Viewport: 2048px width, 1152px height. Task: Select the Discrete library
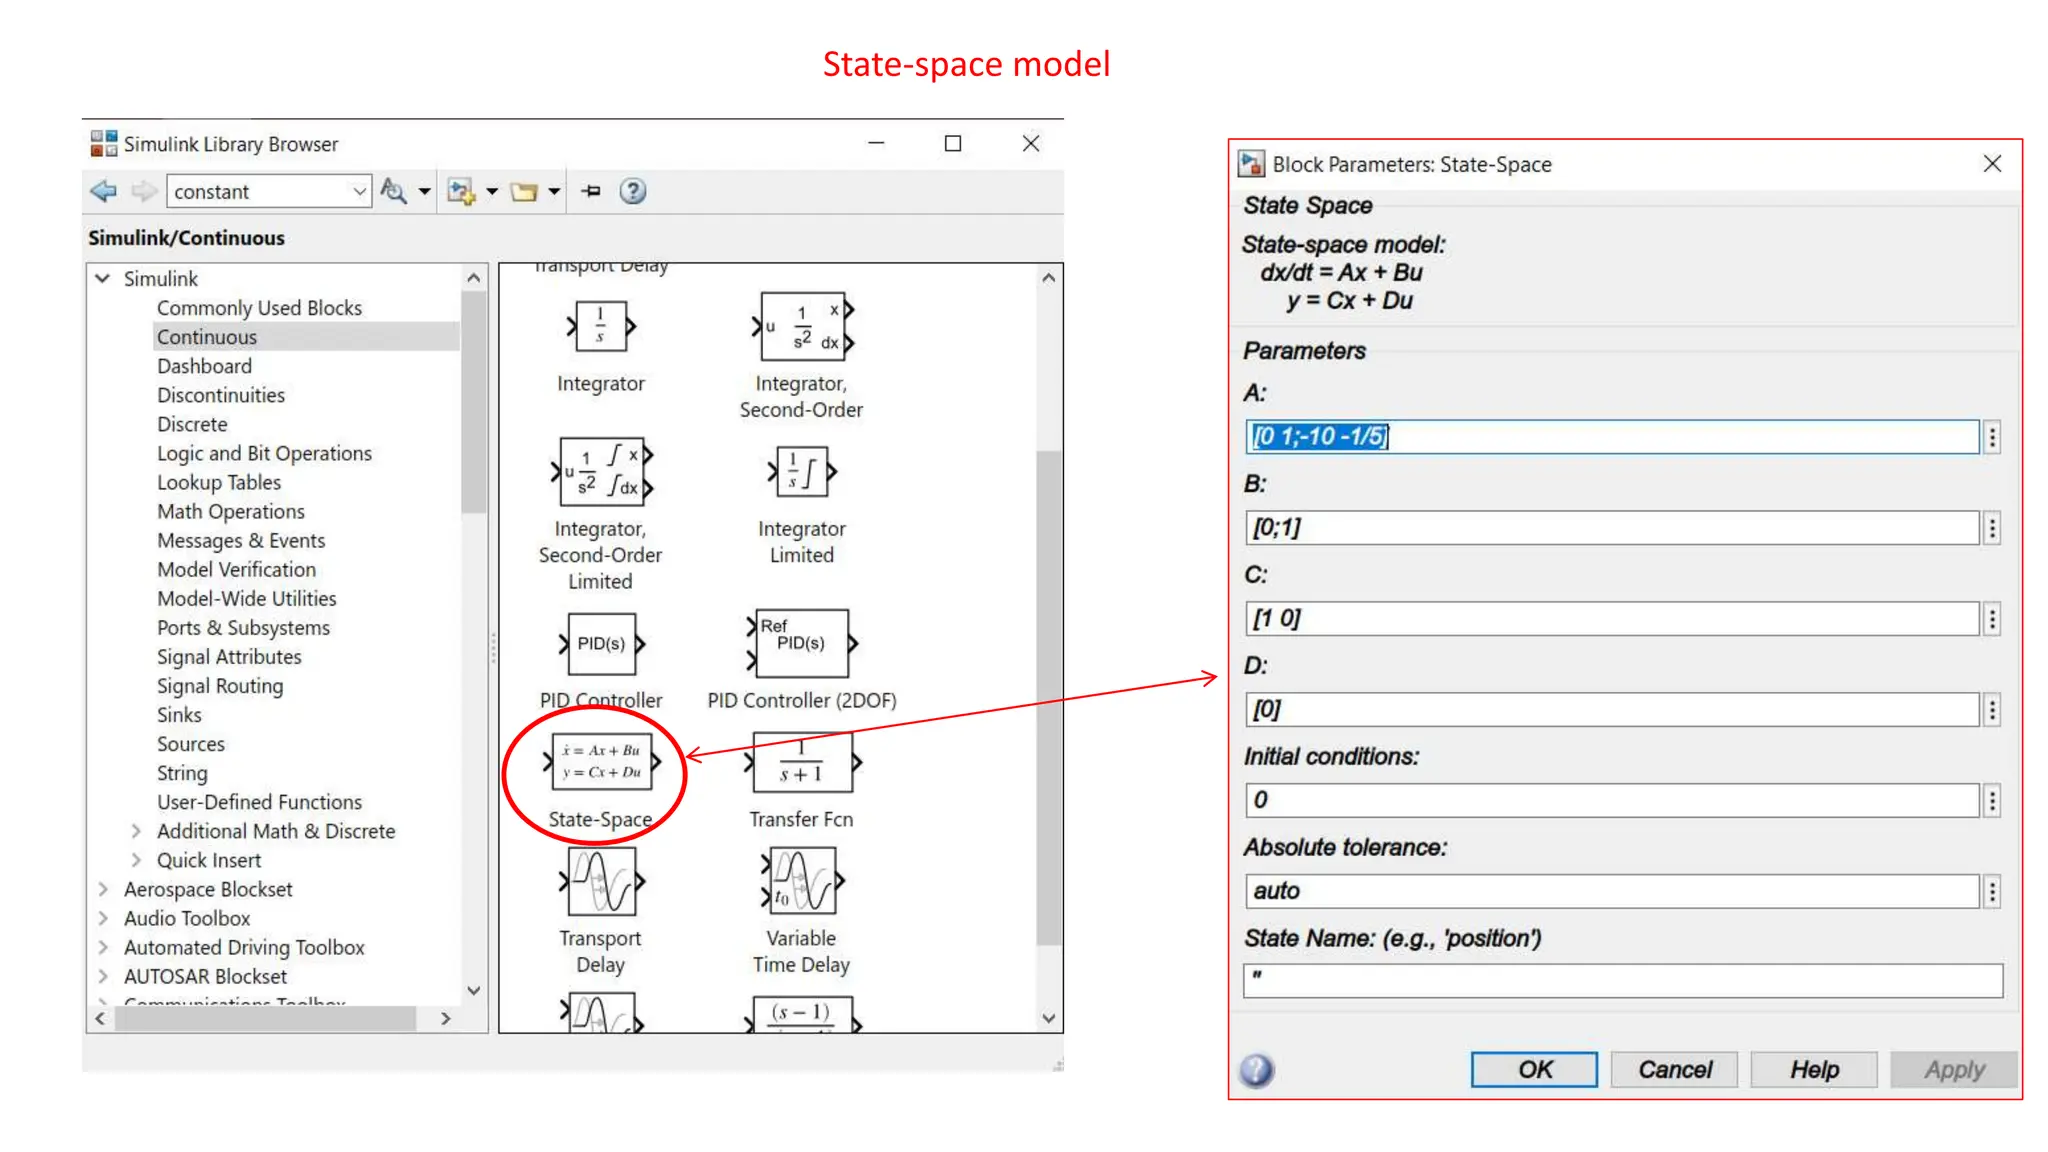pyautogui.click(x=192, y=424)
